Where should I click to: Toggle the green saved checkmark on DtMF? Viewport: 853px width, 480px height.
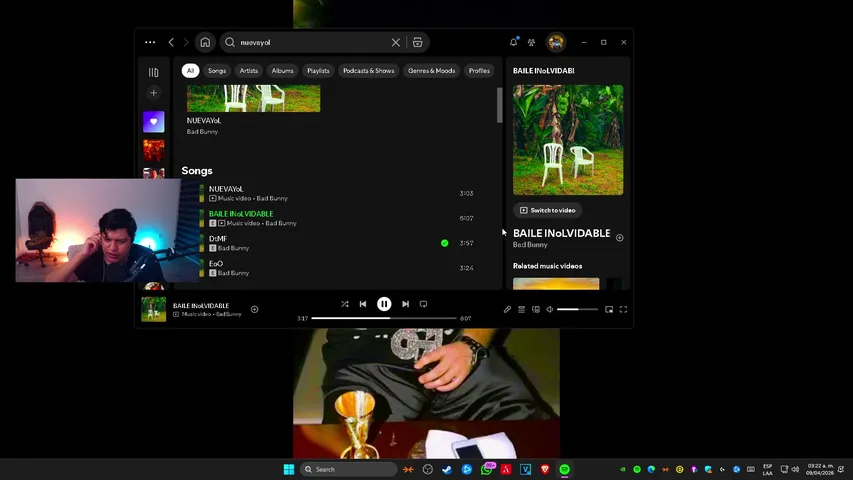pyautogui.click(x=444, y=243)
